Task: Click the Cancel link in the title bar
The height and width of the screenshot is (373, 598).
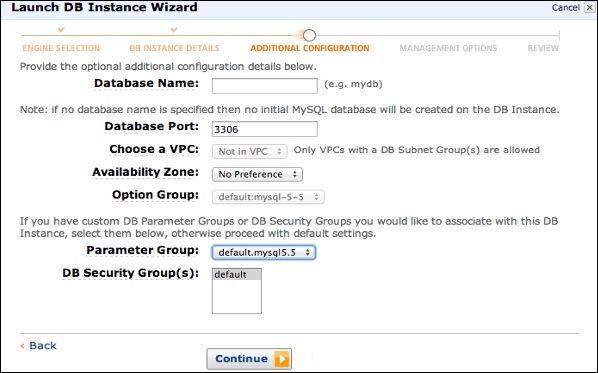Action: click(x=566, y=8)
